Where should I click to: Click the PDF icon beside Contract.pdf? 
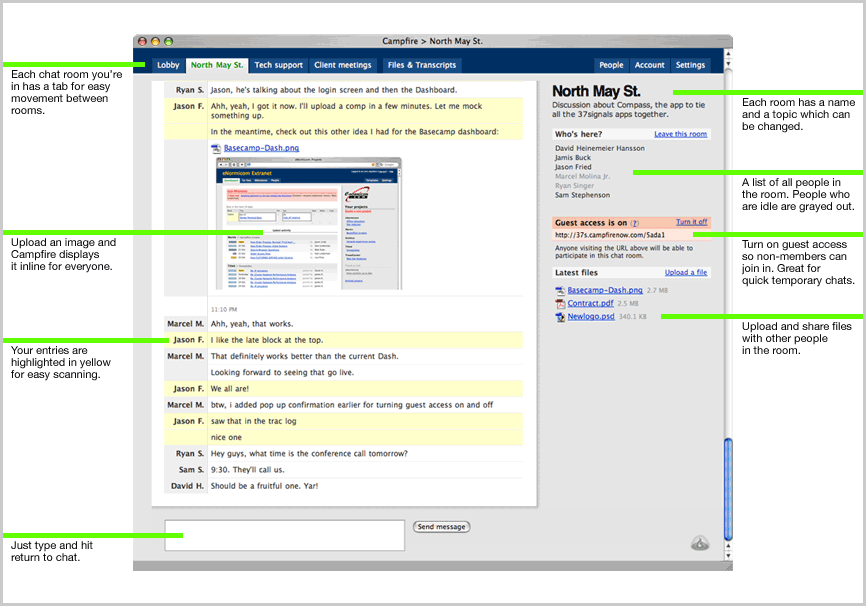(559, 303)
